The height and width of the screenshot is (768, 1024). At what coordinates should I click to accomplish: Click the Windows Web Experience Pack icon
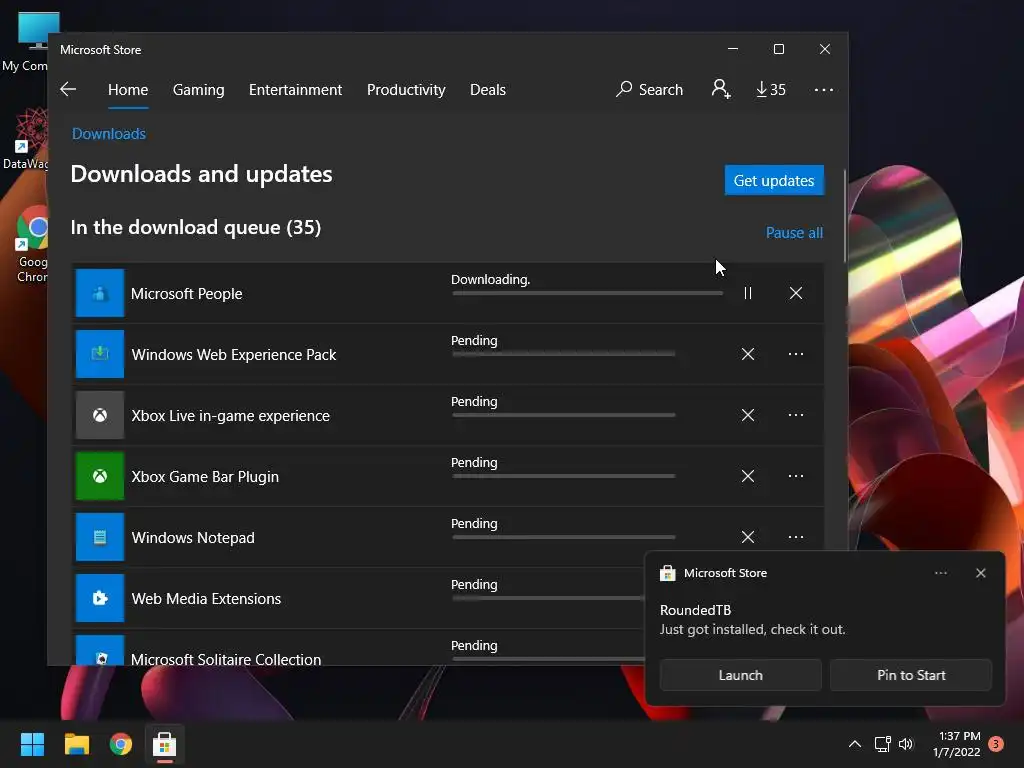(x=100, y=354)
